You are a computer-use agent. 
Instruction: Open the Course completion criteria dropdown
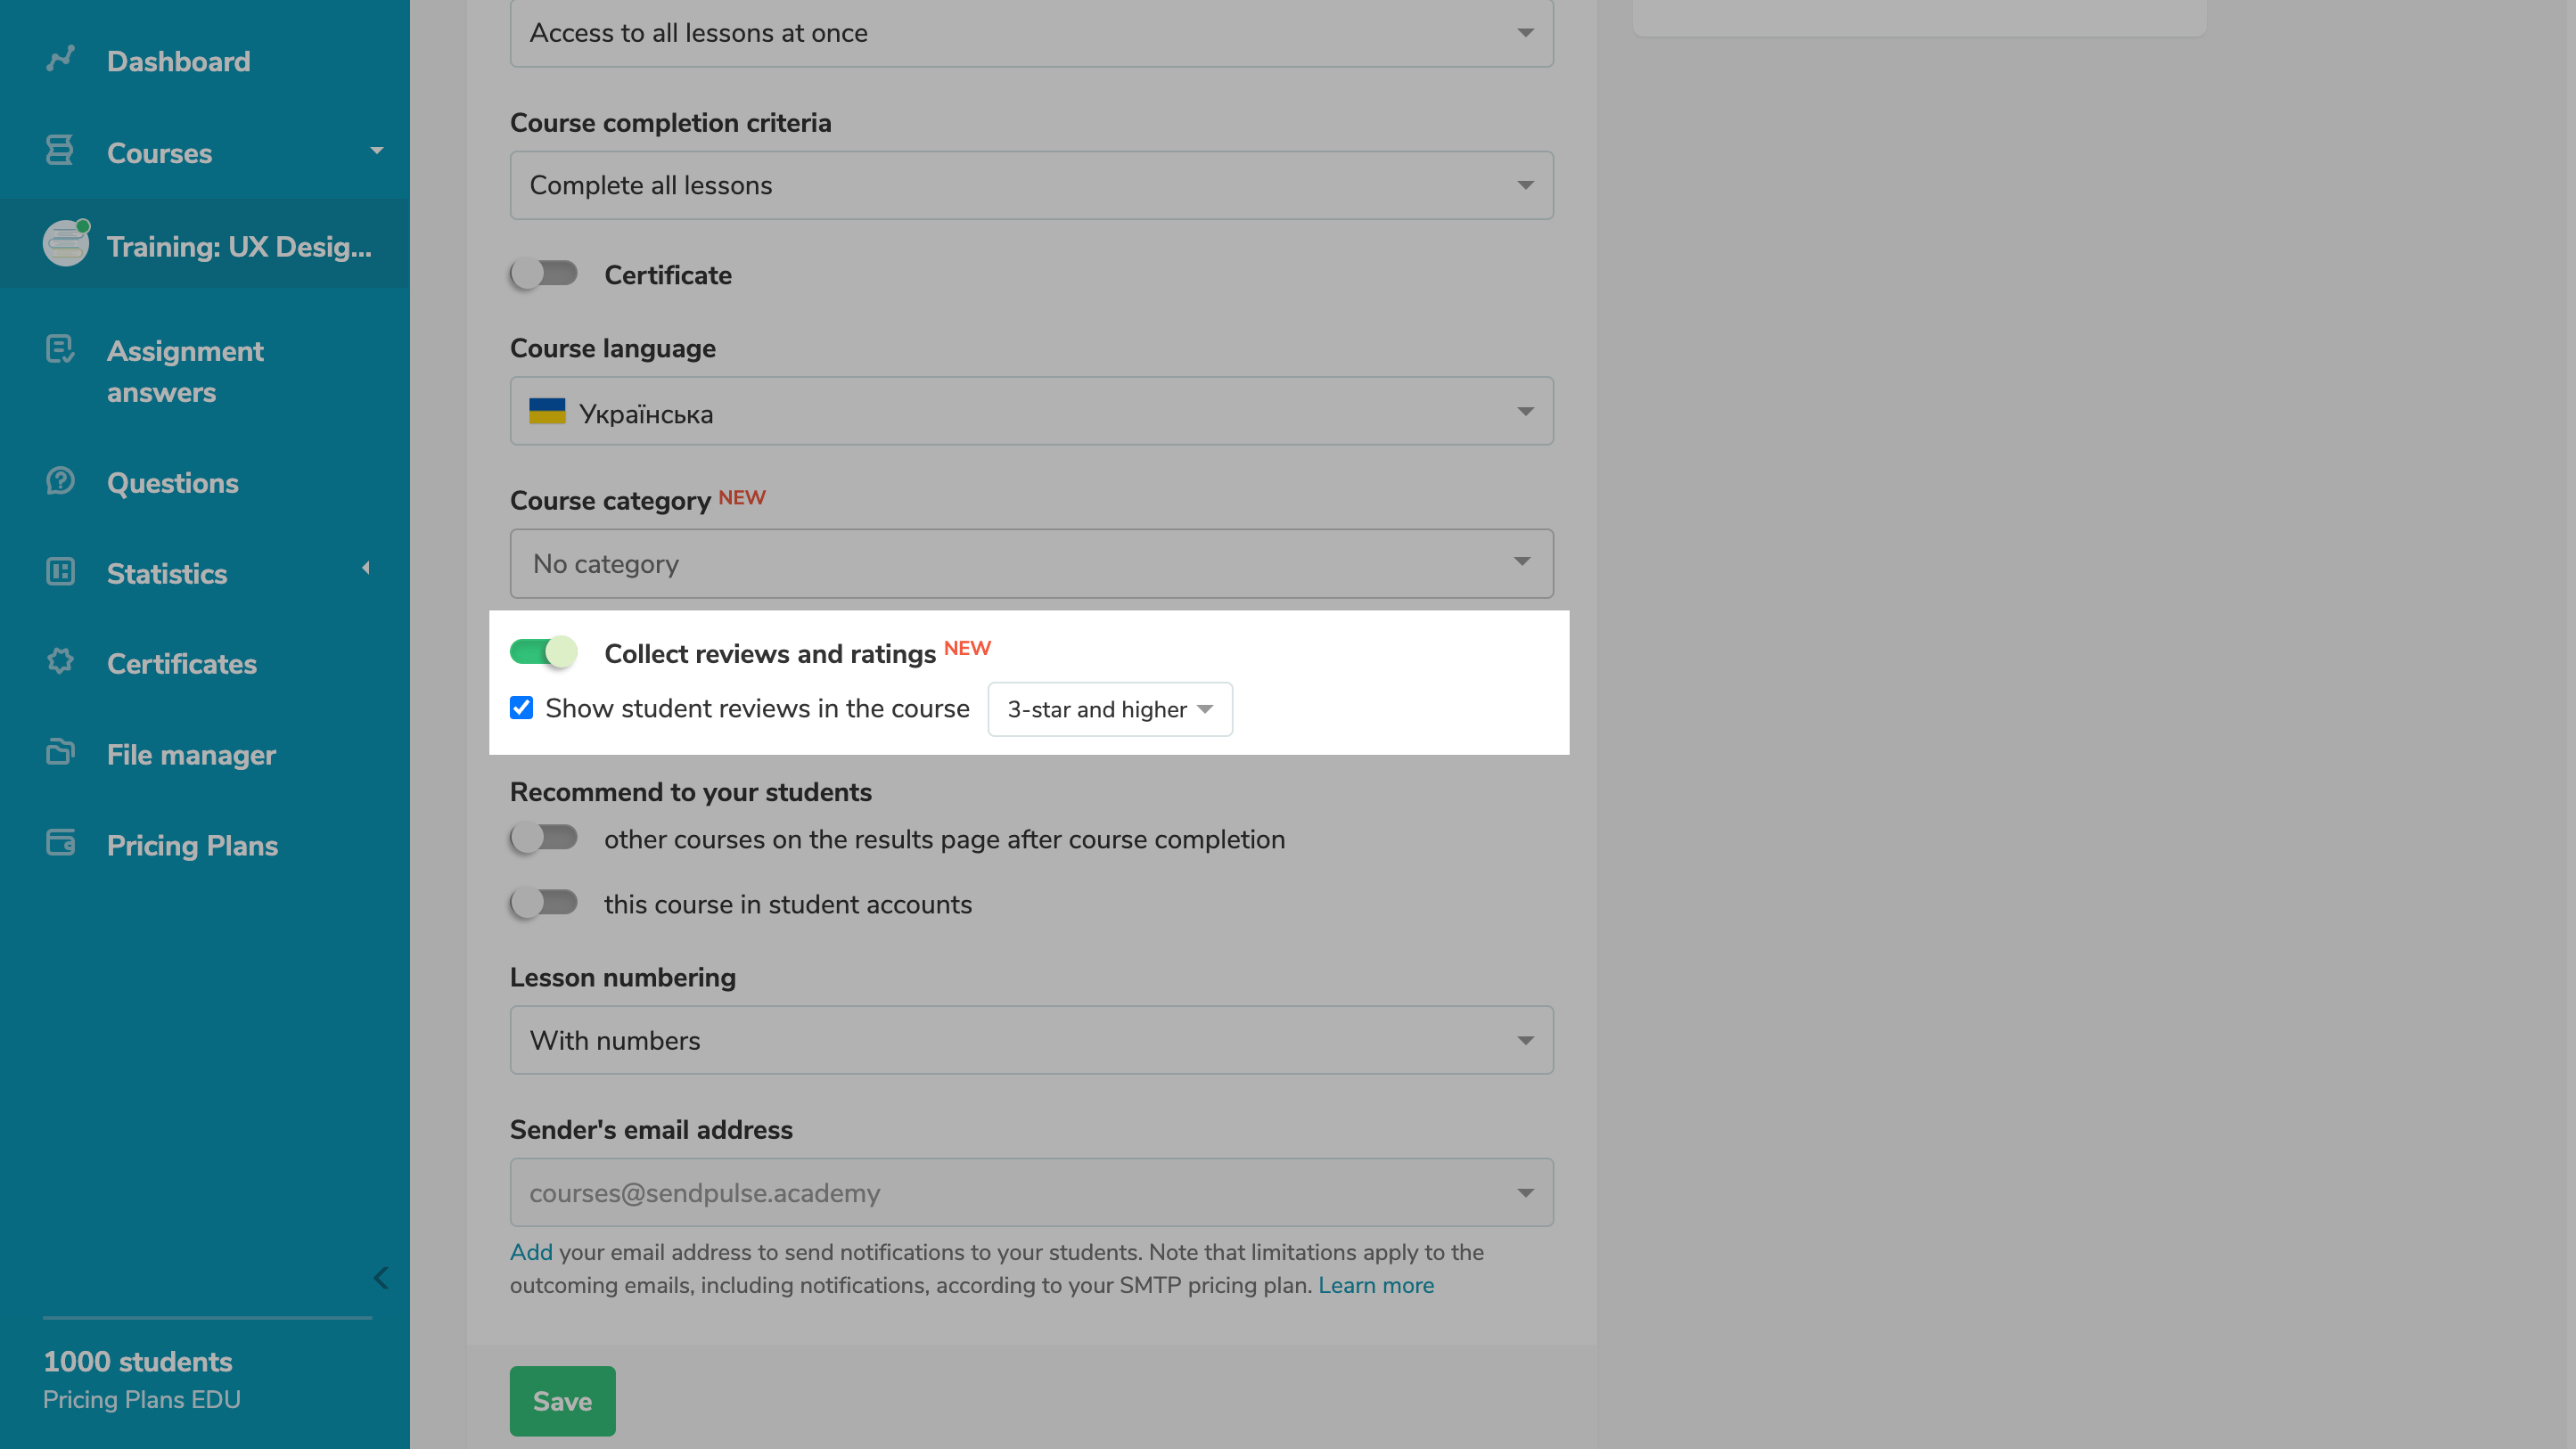tap(1031, 185)
